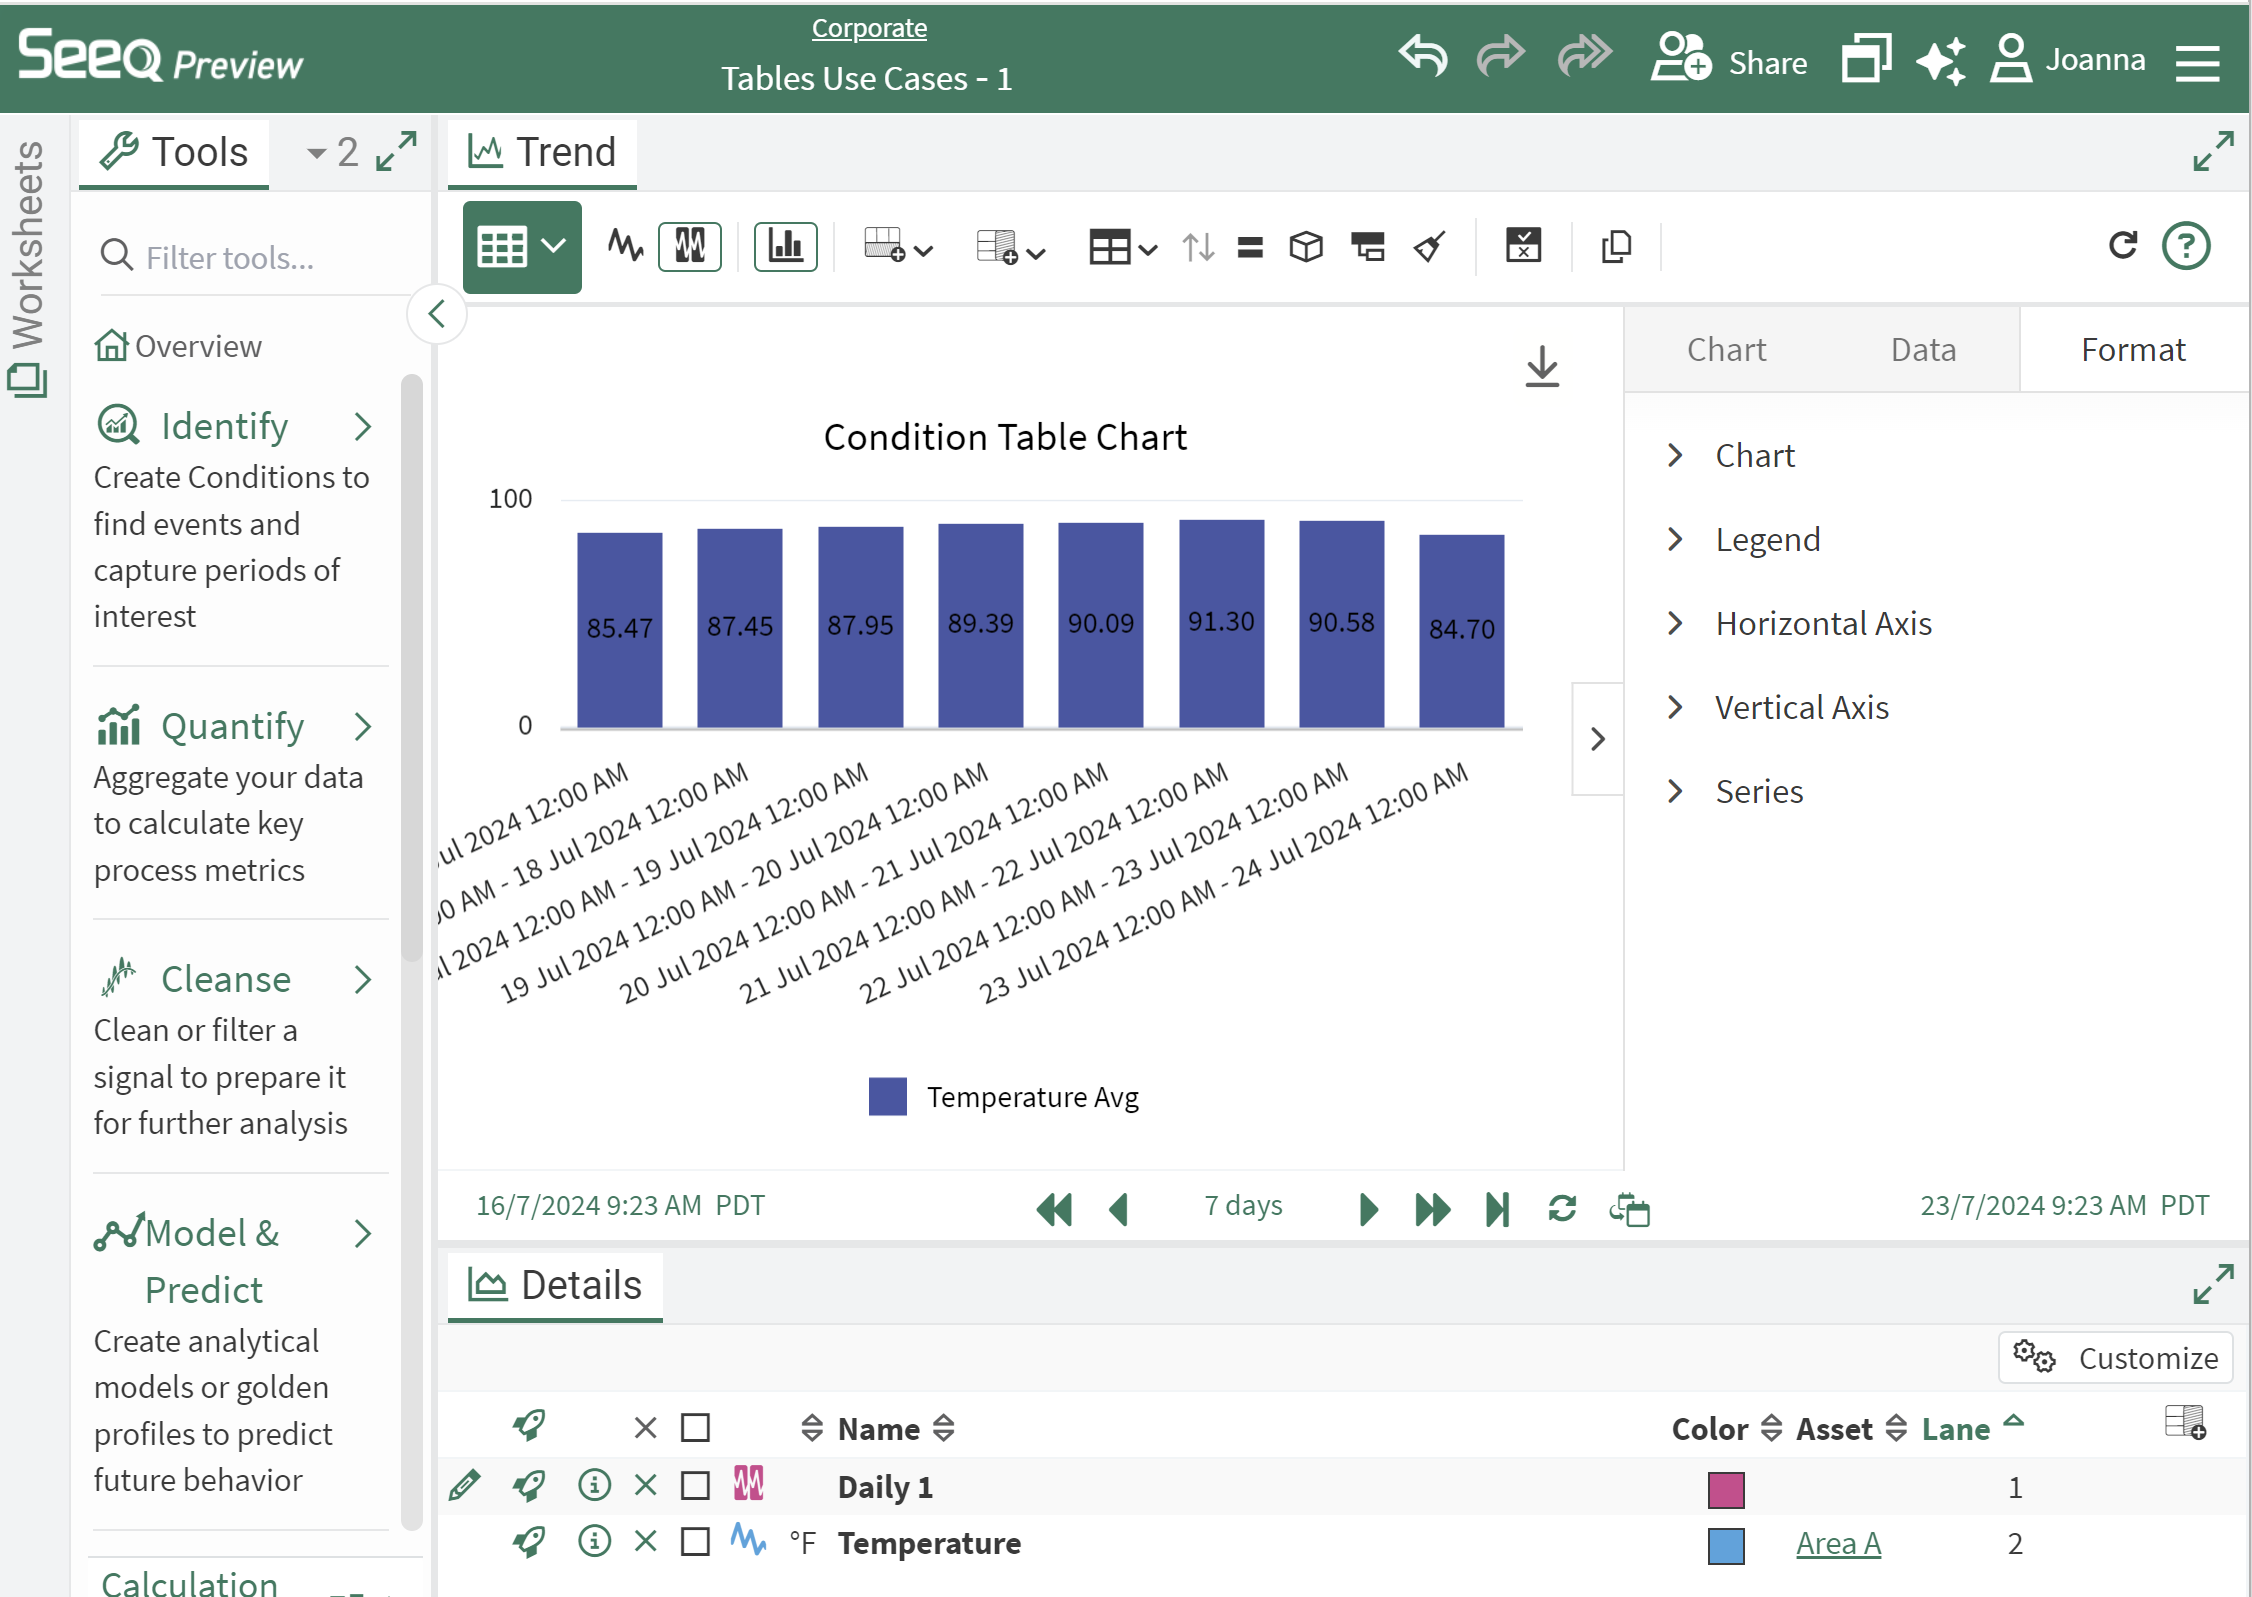Viewport: 2252px width, 1597px height.
Task: Open the table layout dropdown
Action: pyautogui.click(x=1123, y=247)
